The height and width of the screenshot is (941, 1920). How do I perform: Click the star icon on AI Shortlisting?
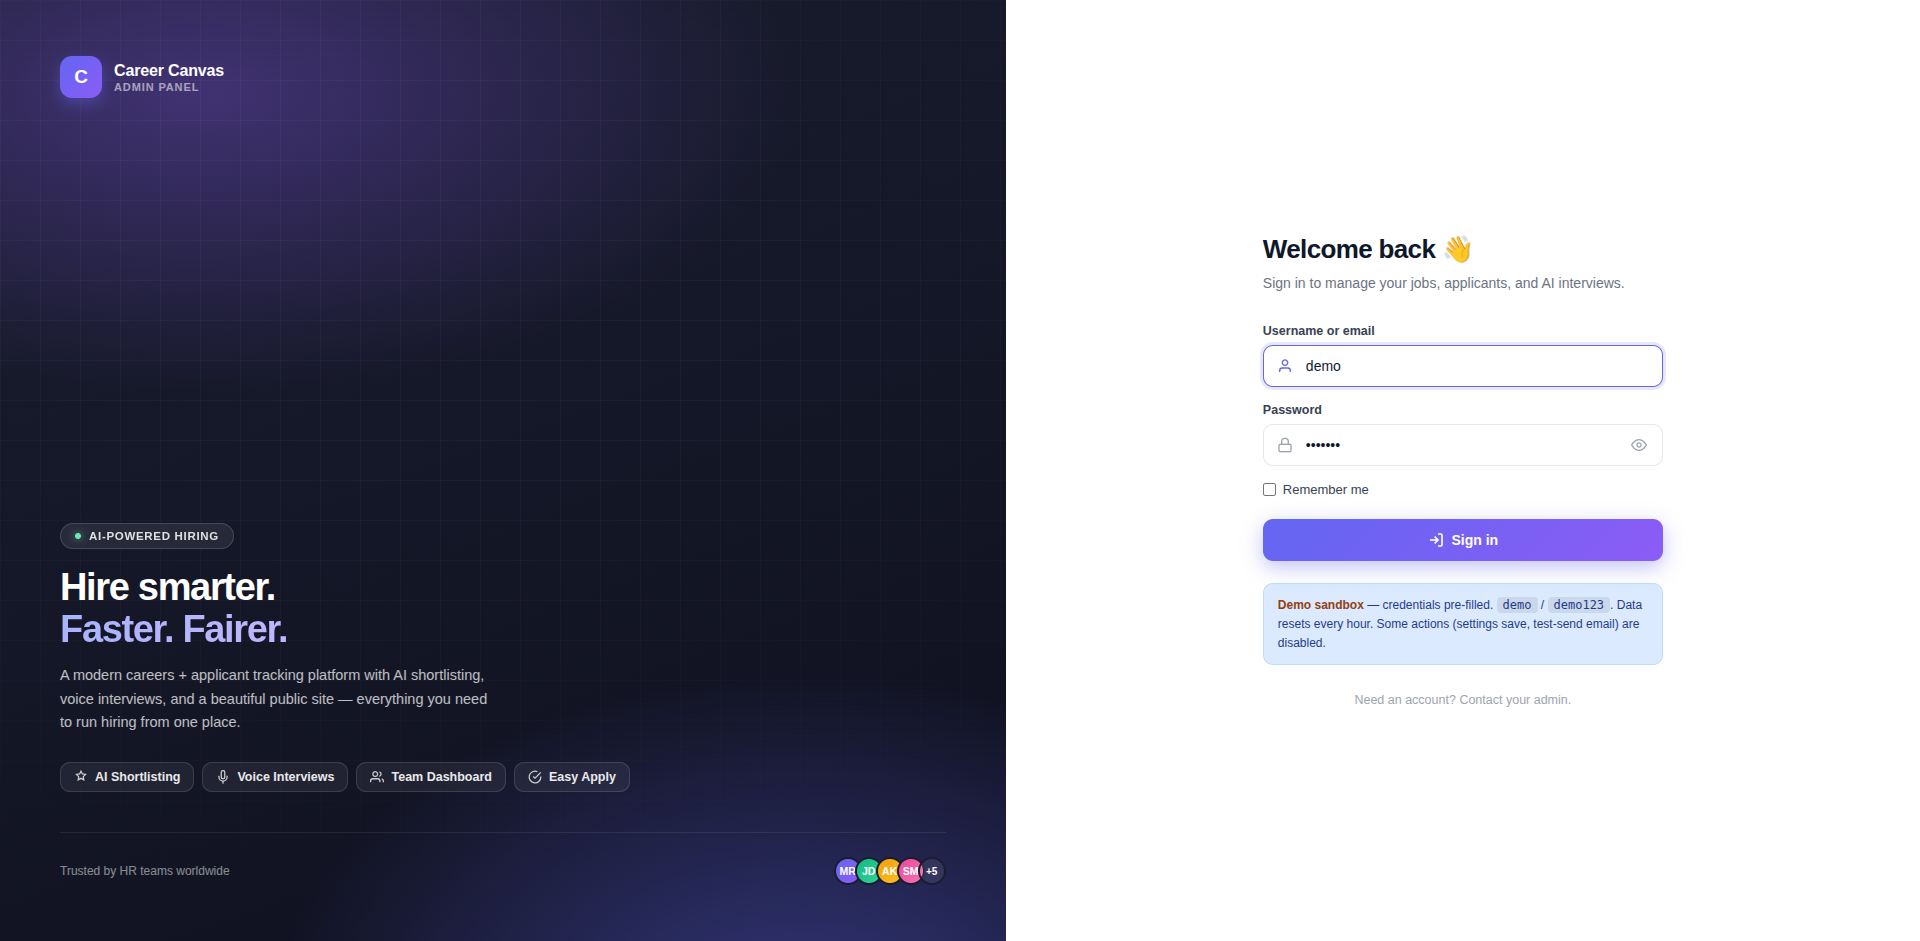pos(81,777)
